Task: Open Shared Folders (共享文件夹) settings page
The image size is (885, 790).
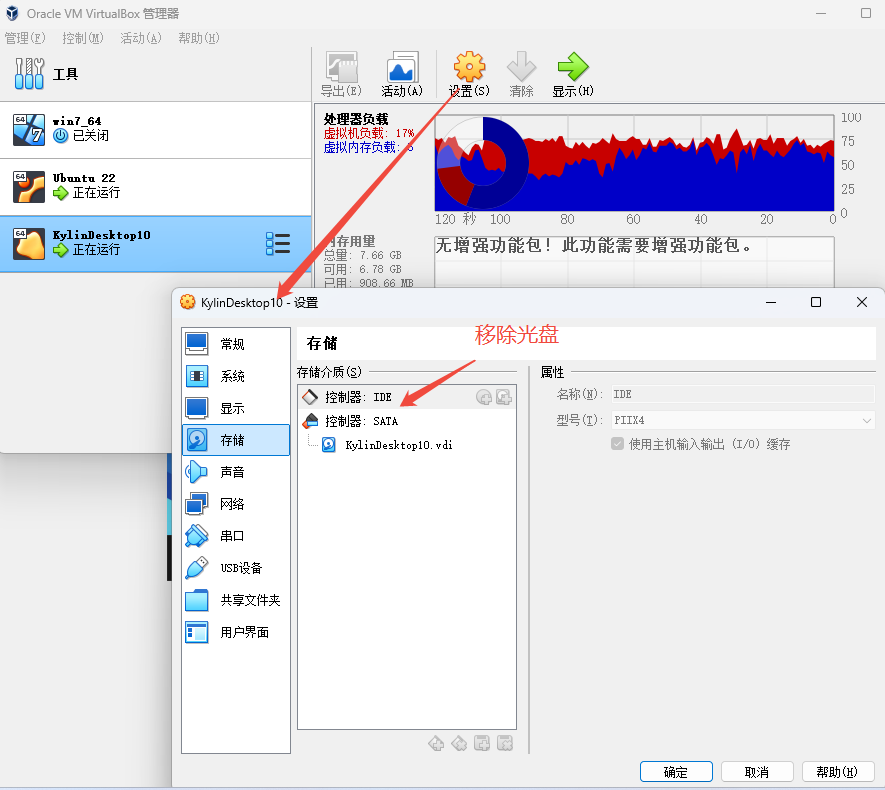Action: pyautogui.click(x=236, y=600)
